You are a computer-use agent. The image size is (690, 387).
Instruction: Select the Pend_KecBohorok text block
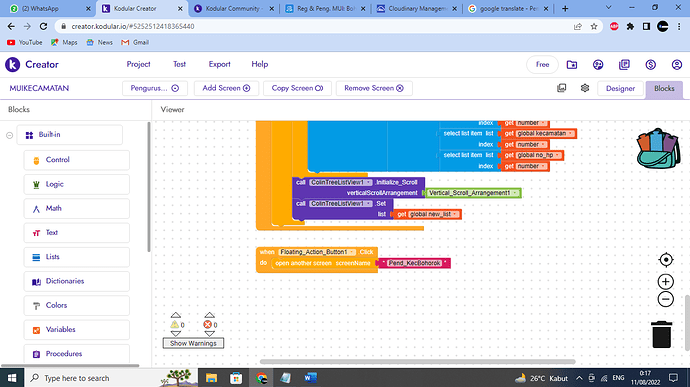414,263
